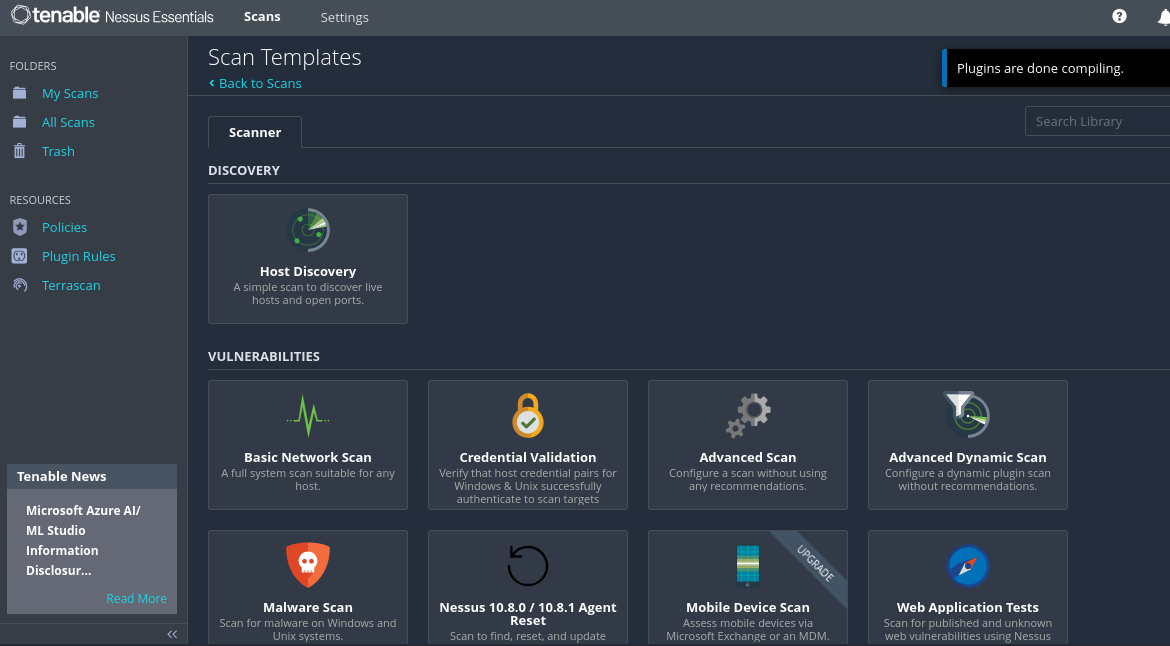Open My Scans folder link
This screenshot has width=1170, height=646.
tap(70, 93)
